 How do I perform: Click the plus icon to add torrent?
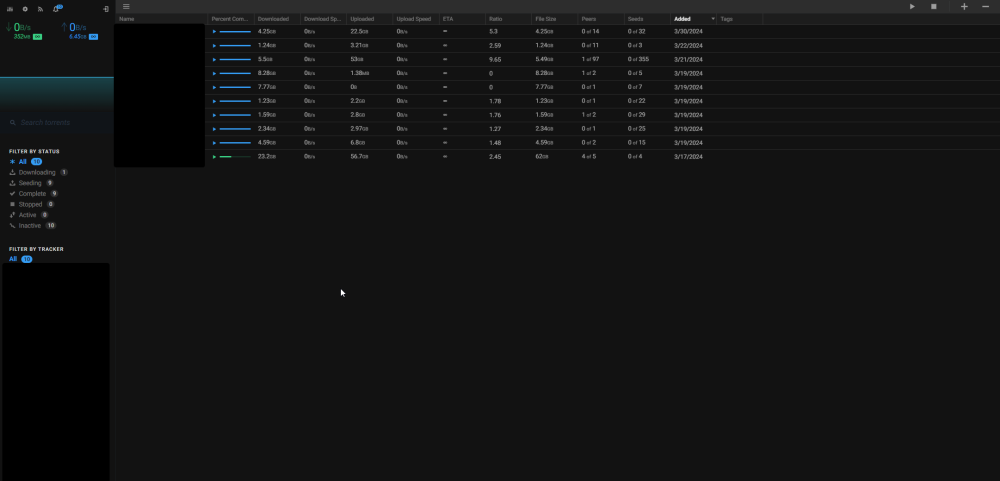pos(964,6)
